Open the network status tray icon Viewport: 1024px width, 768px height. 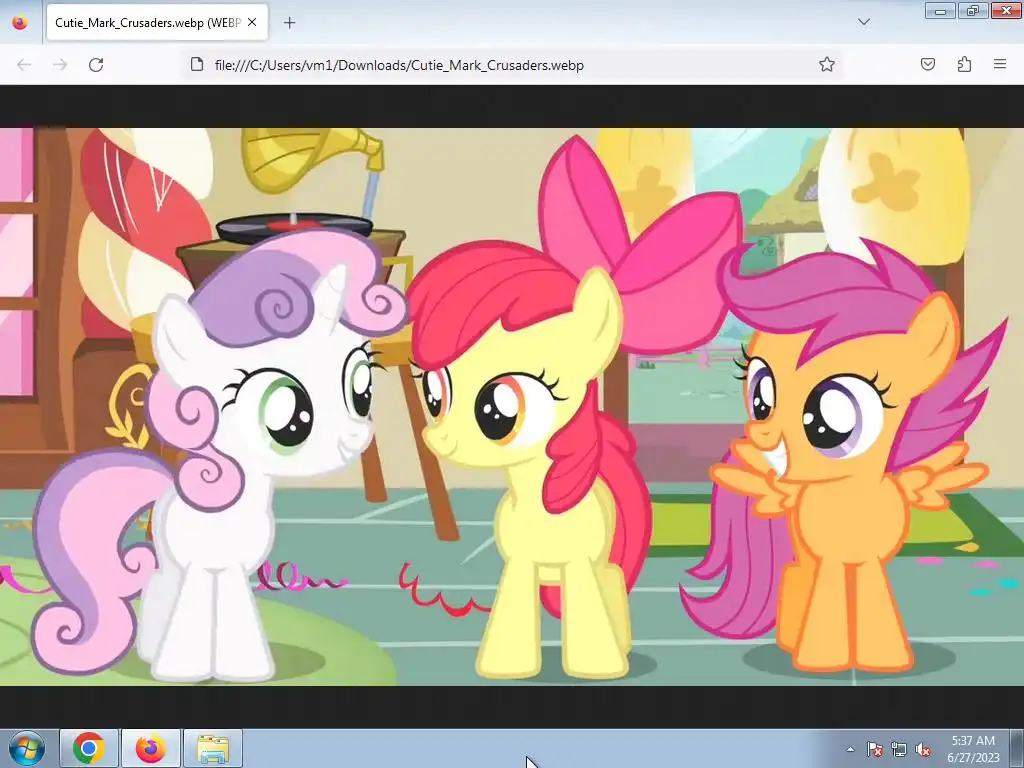[x=899, y=749]
